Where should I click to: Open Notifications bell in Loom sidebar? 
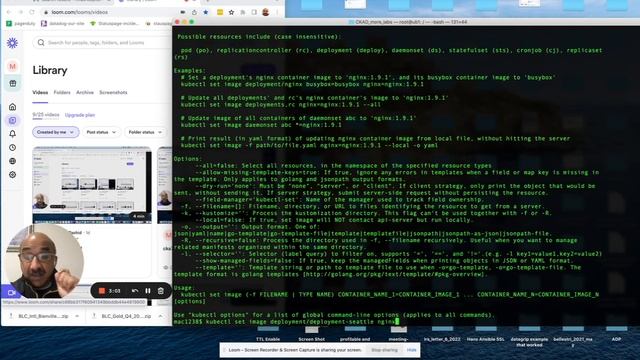tap(13, 134)
